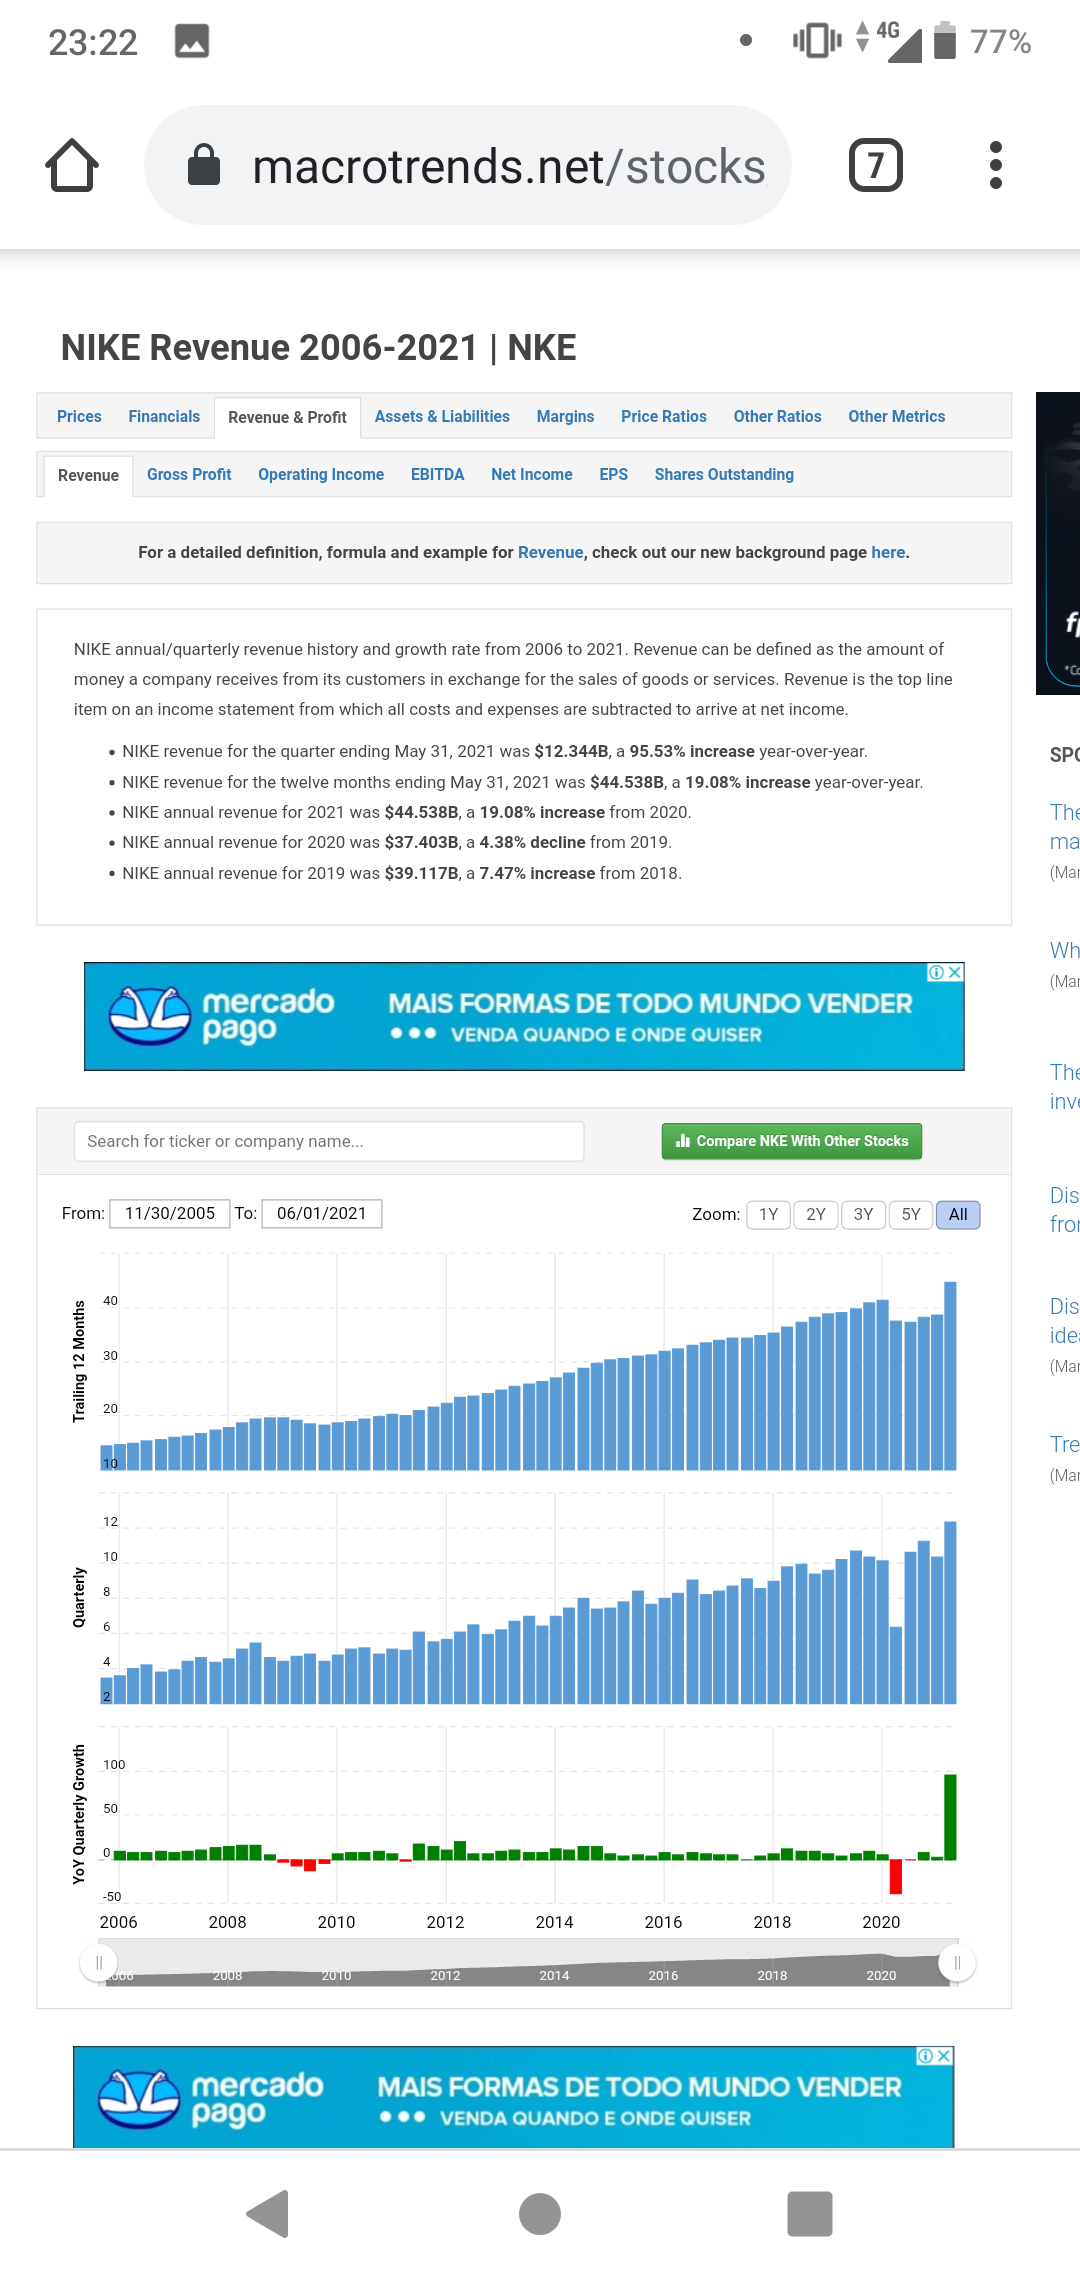Set chart zoom to 2Y
Image resolution: width=1080 pixels, height=2280 pixels.
click(x=816, y=1214)
